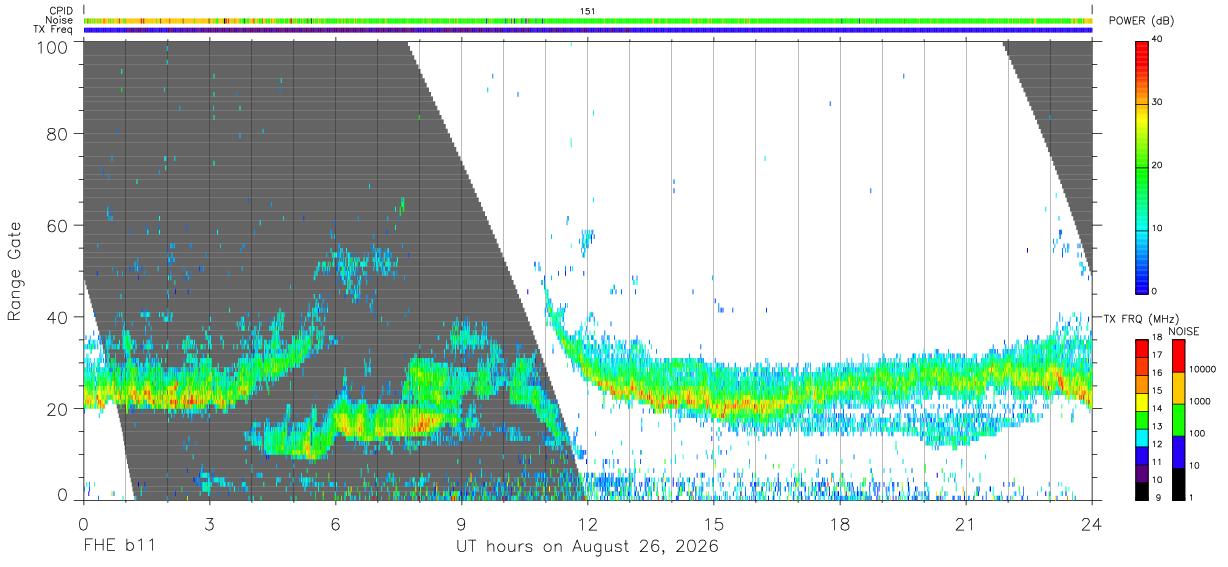1228x567 pixels.
Task: Select the CPID value 151 label
Action: point(588,11)
